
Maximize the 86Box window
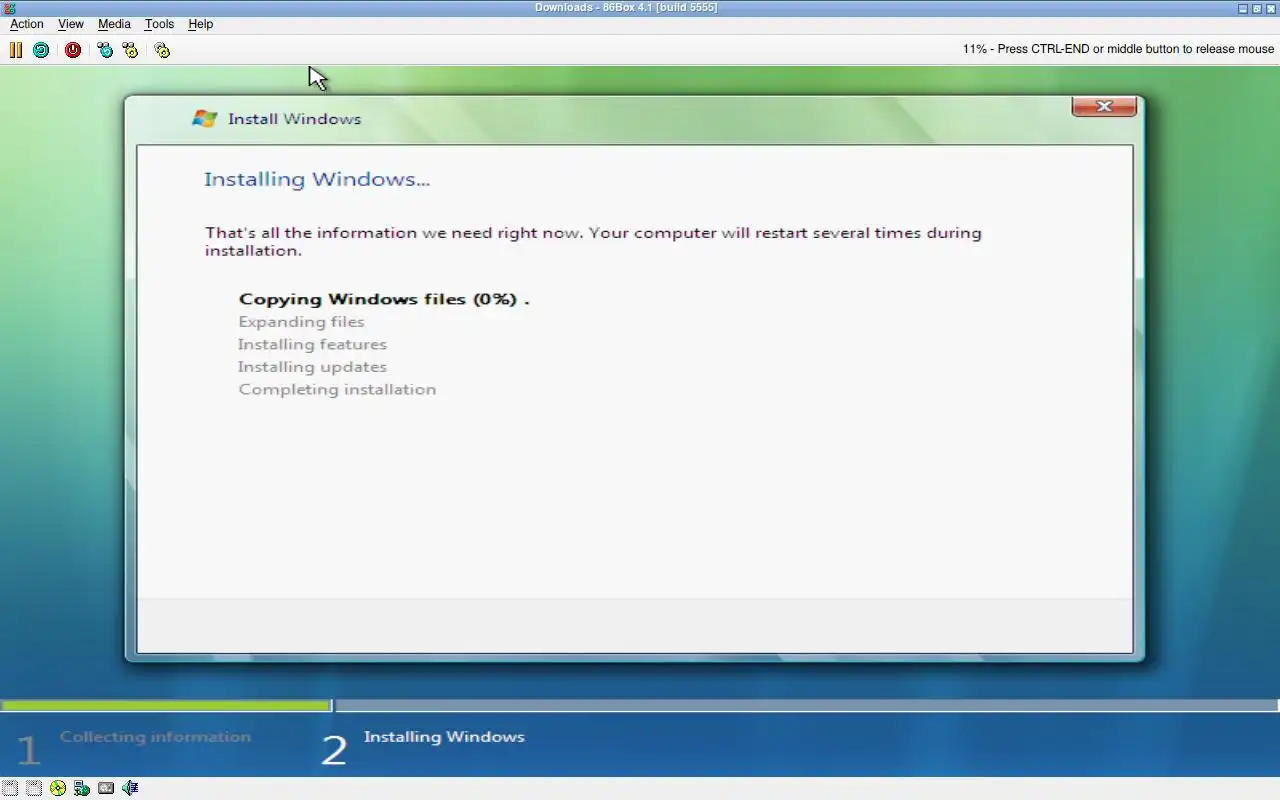pyautogui.click(x=1257, y=8)
